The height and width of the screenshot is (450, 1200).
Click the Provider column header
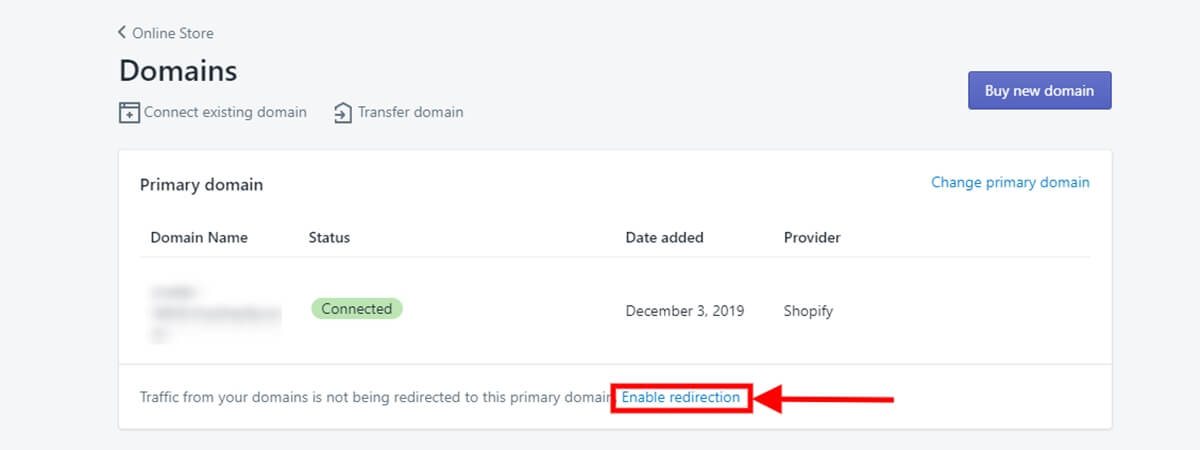812,238
